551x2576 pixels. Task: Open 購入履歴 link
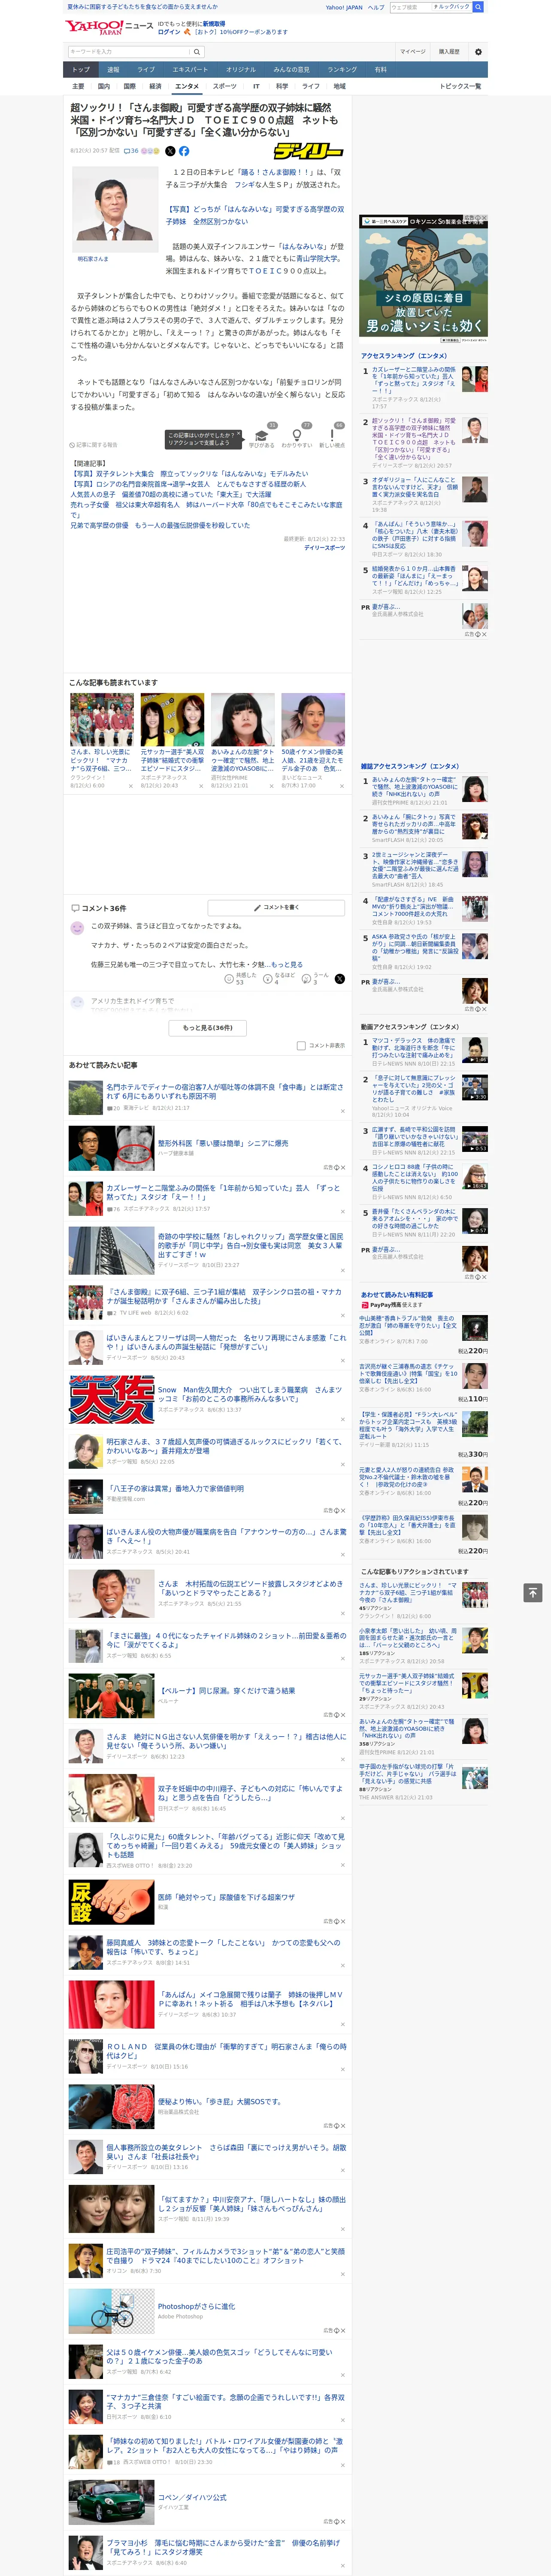click(449, 51)
